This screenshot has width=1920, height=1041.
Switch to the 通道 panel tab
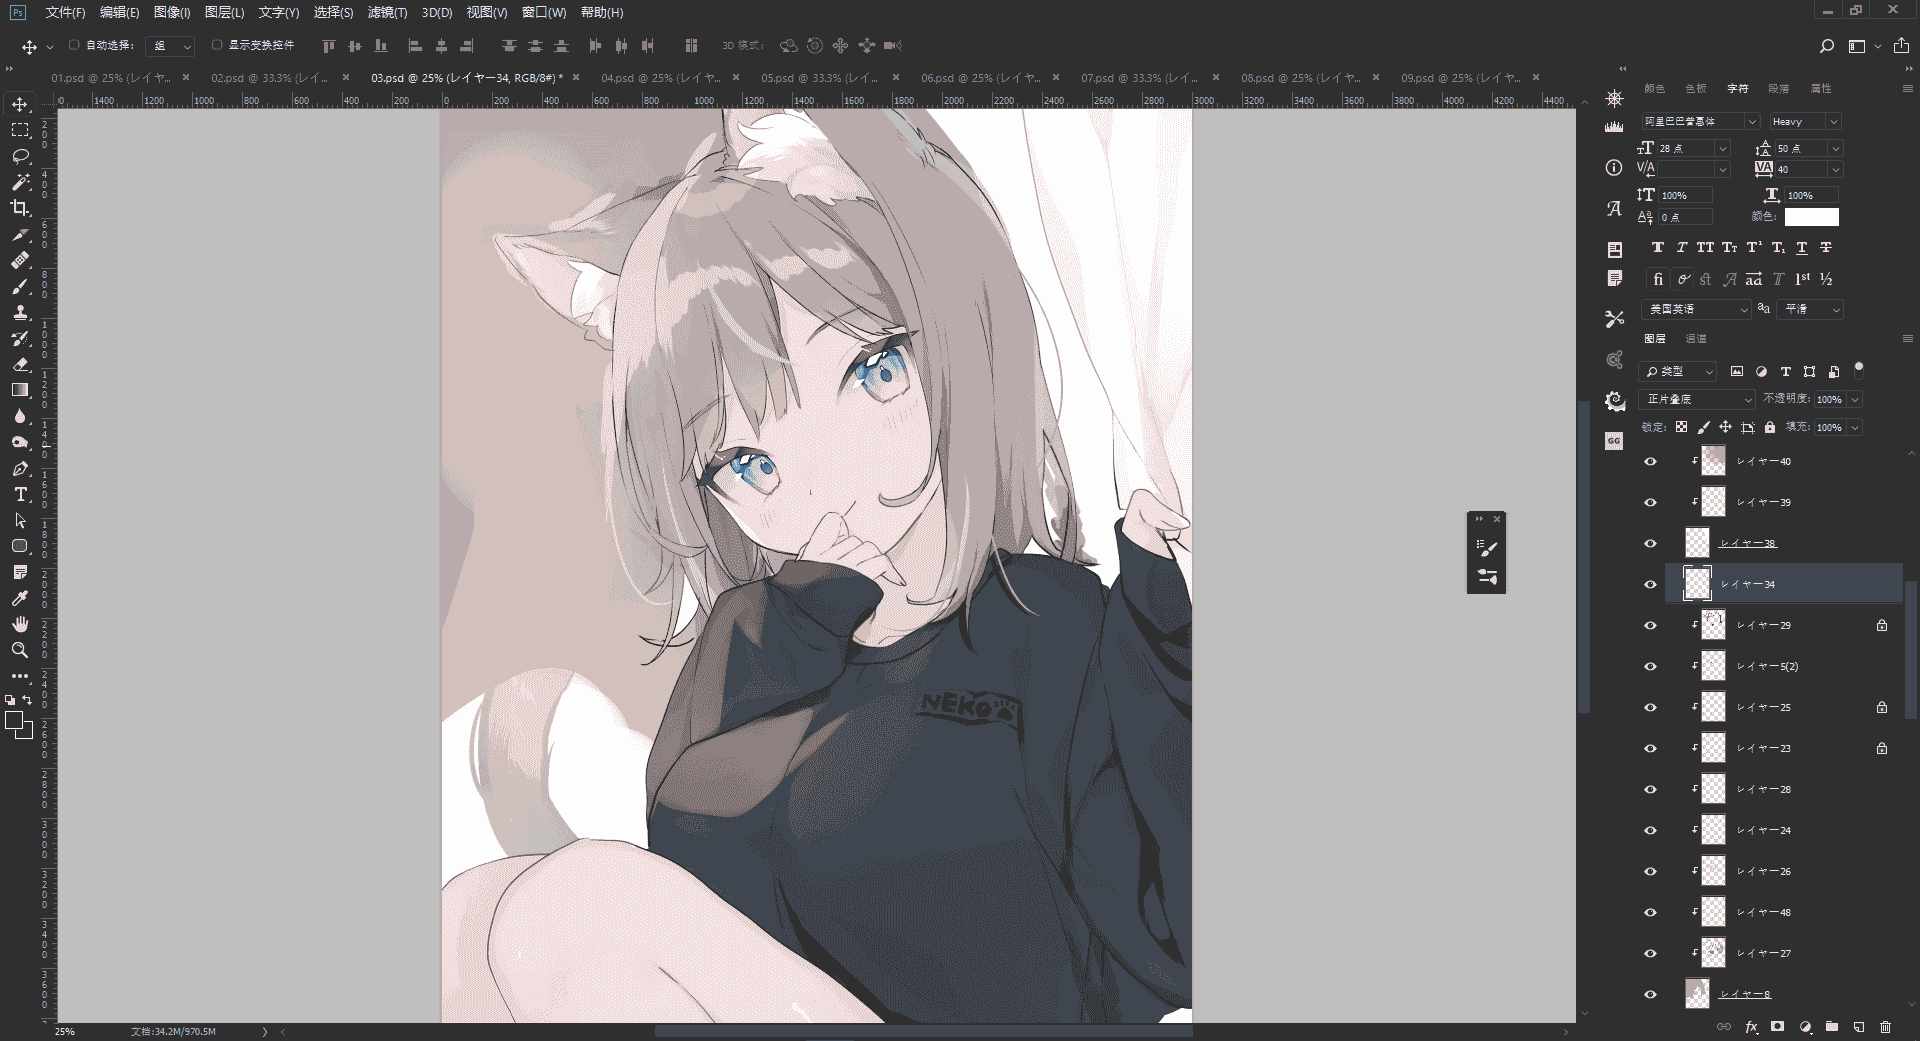pyautogui.click(x=1696, y=339)
